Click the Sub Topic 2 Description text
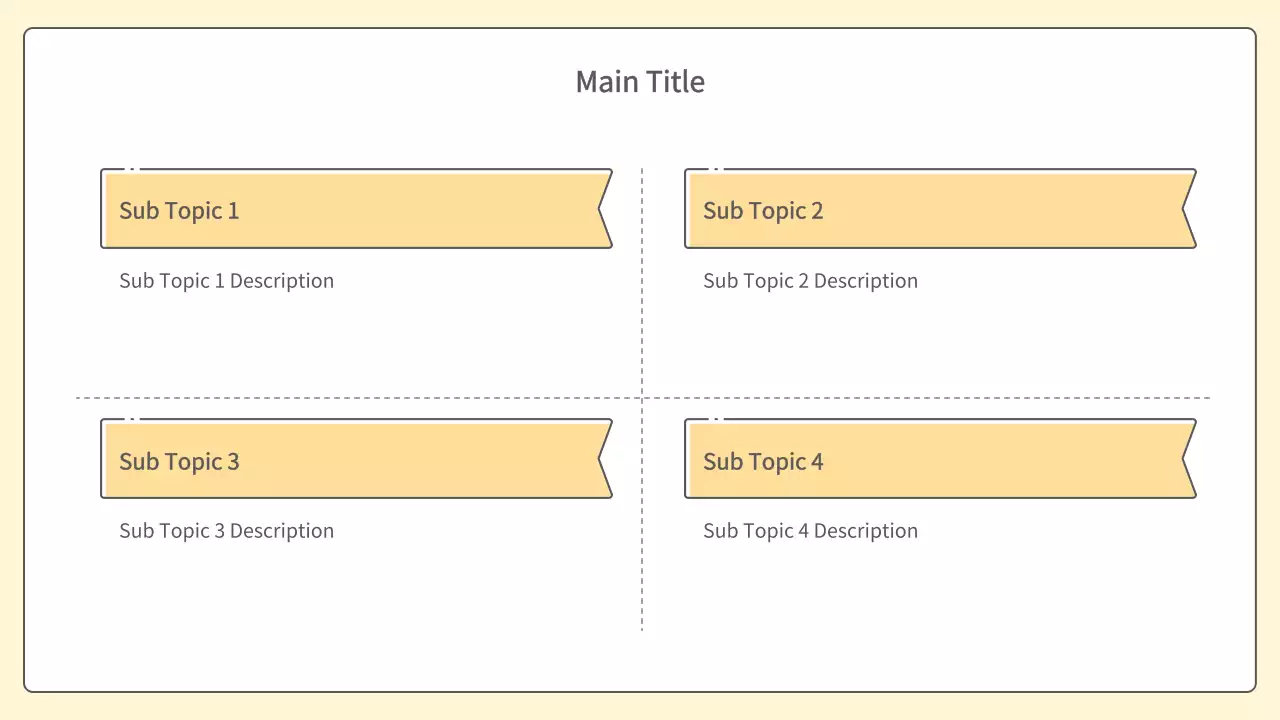This screenshot has height=720, width=1280. coord(810,281)
